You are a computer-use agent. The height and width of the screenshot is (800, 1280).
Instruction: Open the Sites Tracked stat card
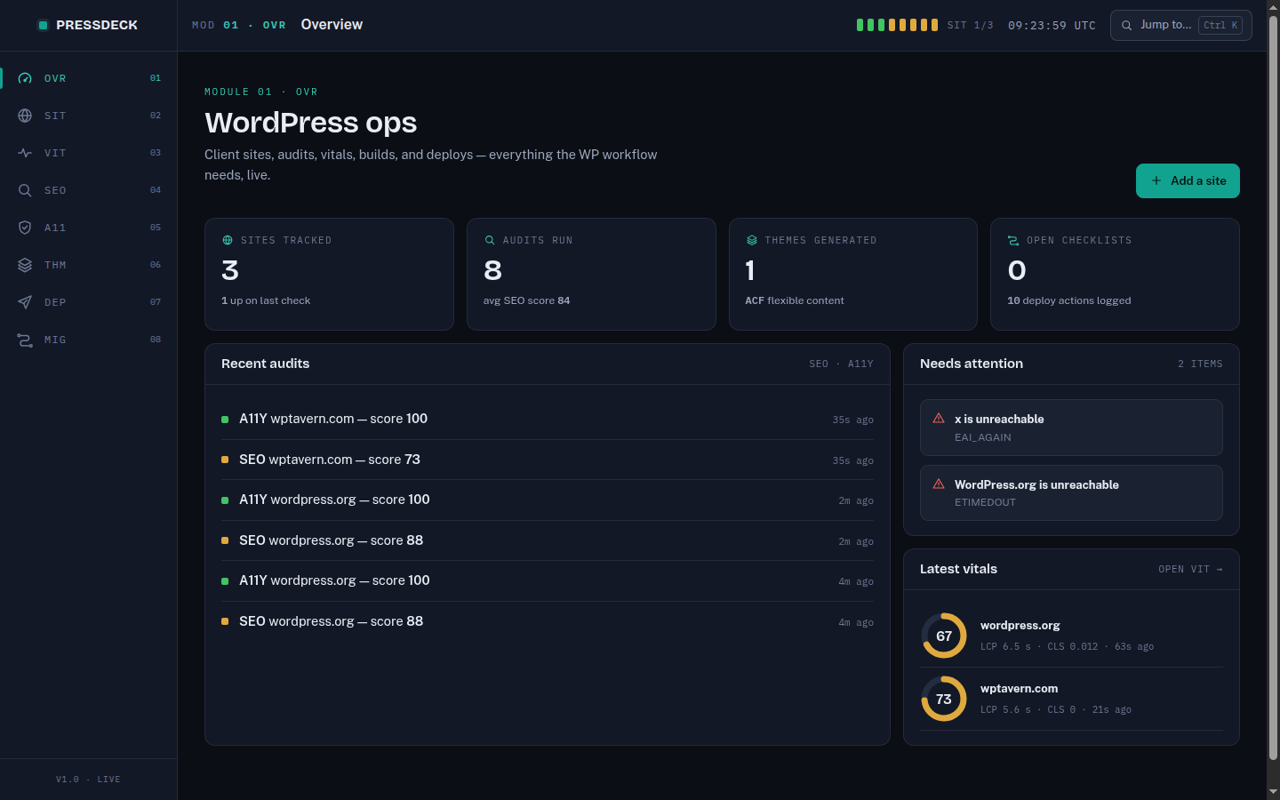[329, 274]
